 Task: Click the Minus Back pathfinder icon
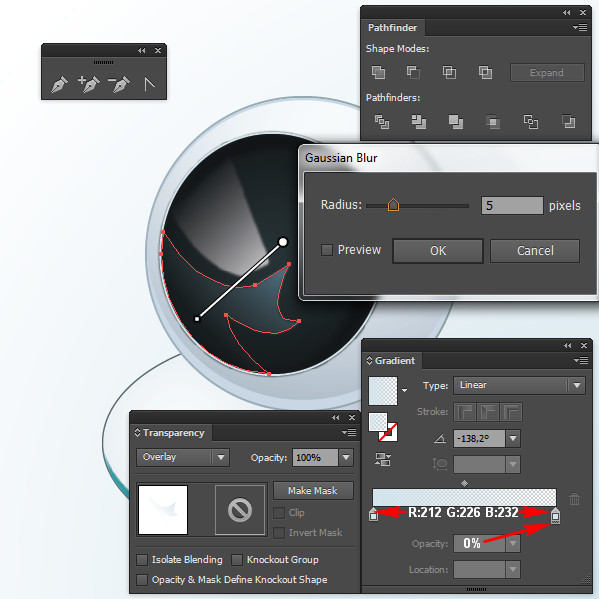(x=569, y=122)
